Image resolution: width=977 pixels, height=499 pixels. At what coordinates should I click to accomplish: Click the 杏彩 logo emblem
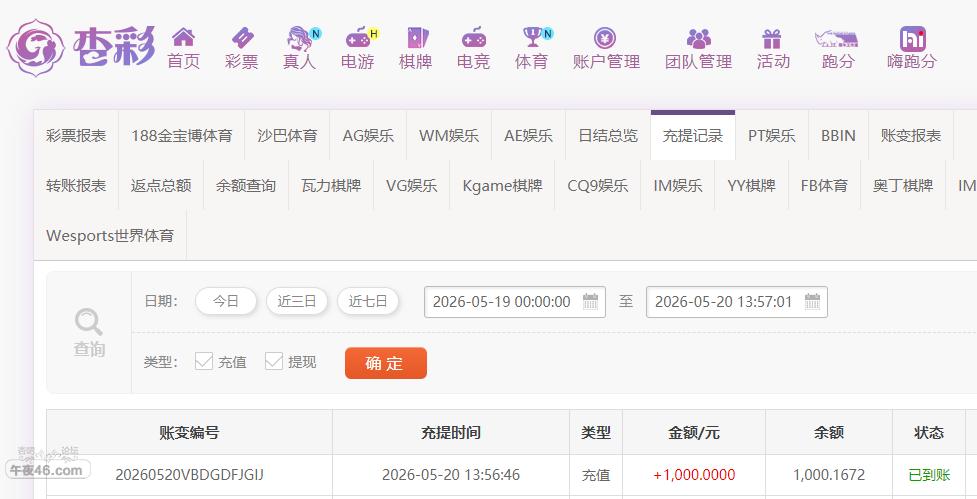36,48
